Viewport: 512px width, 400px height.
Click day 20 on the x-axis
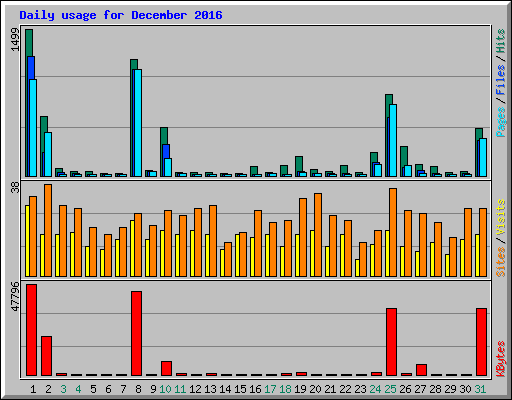coord(315,389)
